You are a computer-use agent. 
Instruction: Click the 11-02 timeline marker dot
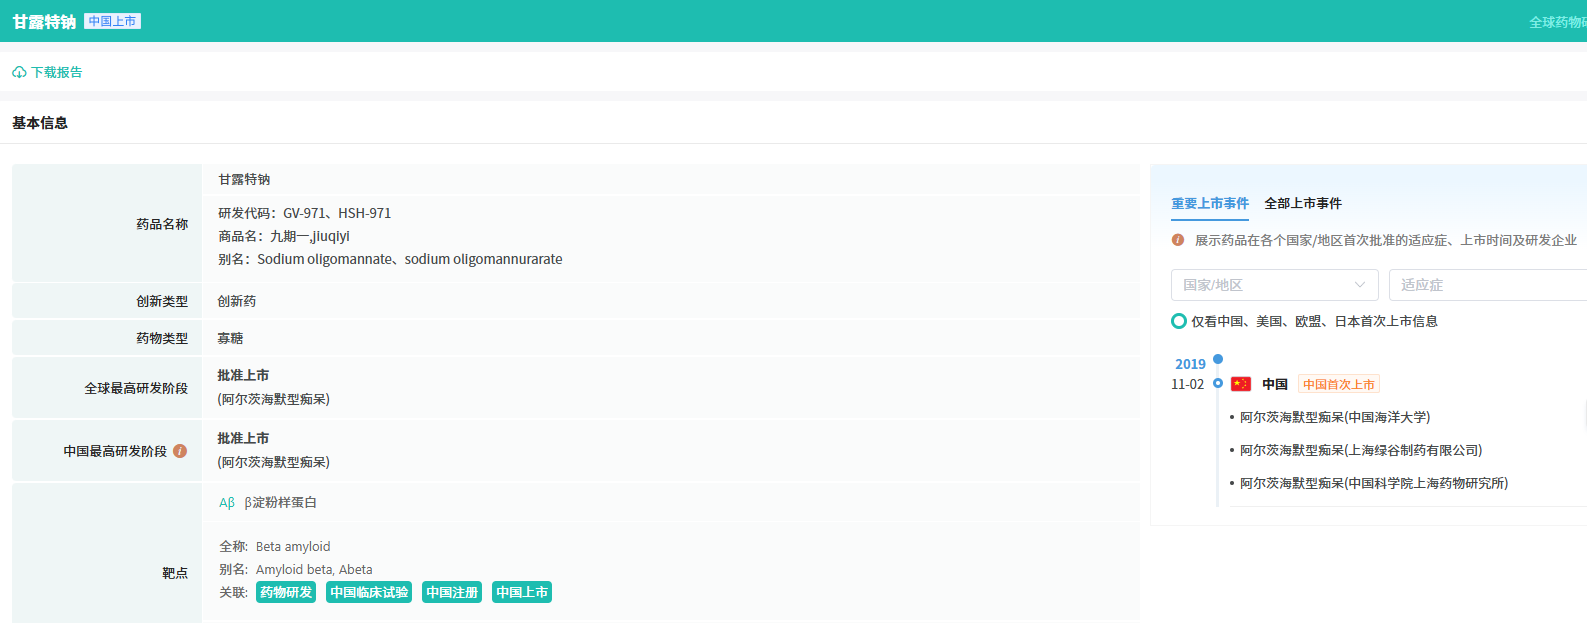pyautogui.click(x=1217, y=383)
